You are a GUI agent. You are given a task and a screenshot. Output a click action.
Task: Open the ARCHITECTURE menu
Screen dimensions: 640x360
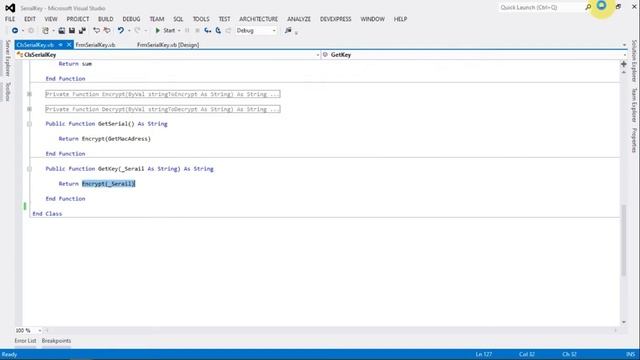tap(258, 19)
